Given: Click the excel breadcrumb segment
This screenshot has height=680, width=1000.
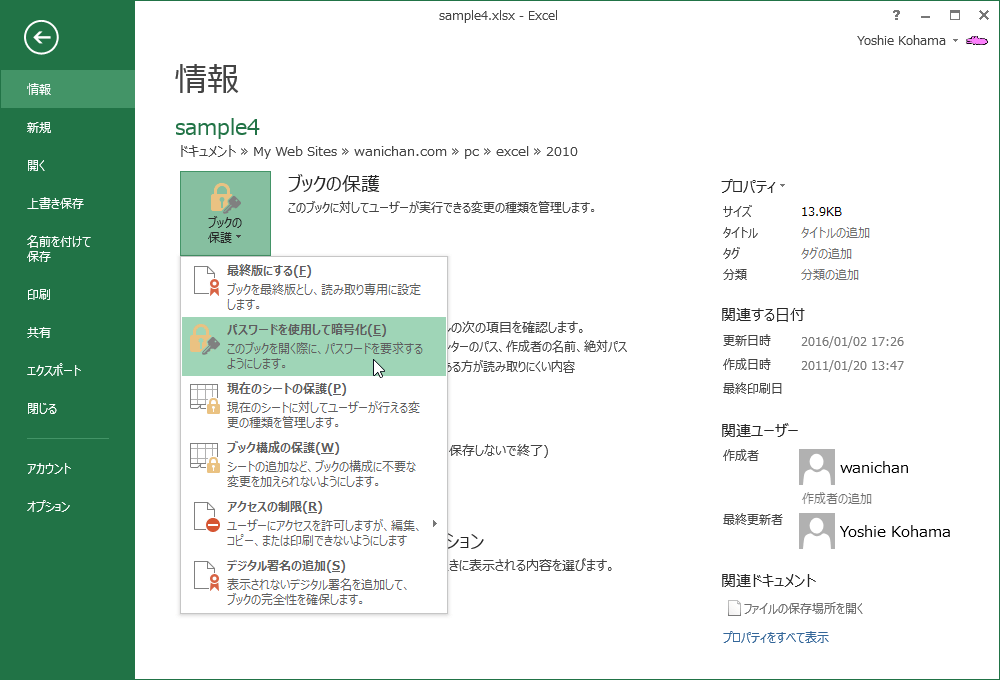Looking at the screenshot, I should (513, 152).
